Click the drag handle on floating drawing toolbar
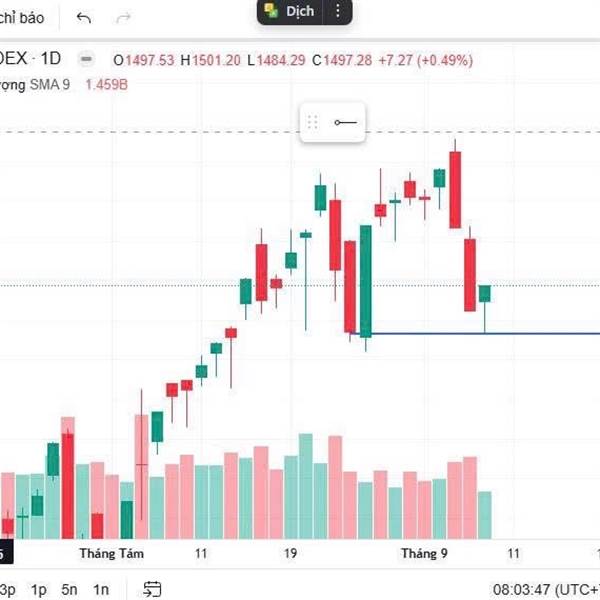This screenshot has height=600, width=600. coord(312,122)
